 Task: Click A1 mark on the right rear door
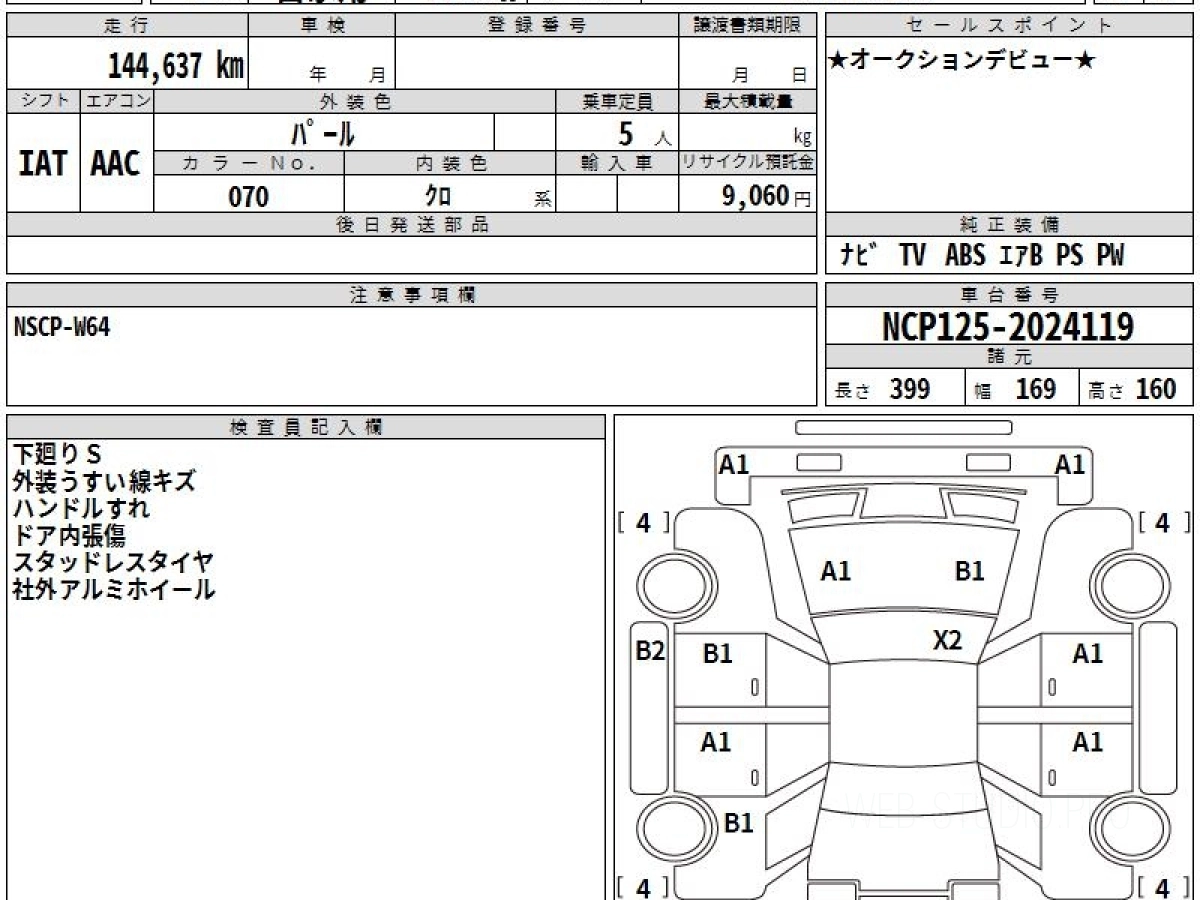tap(1088, 742)
